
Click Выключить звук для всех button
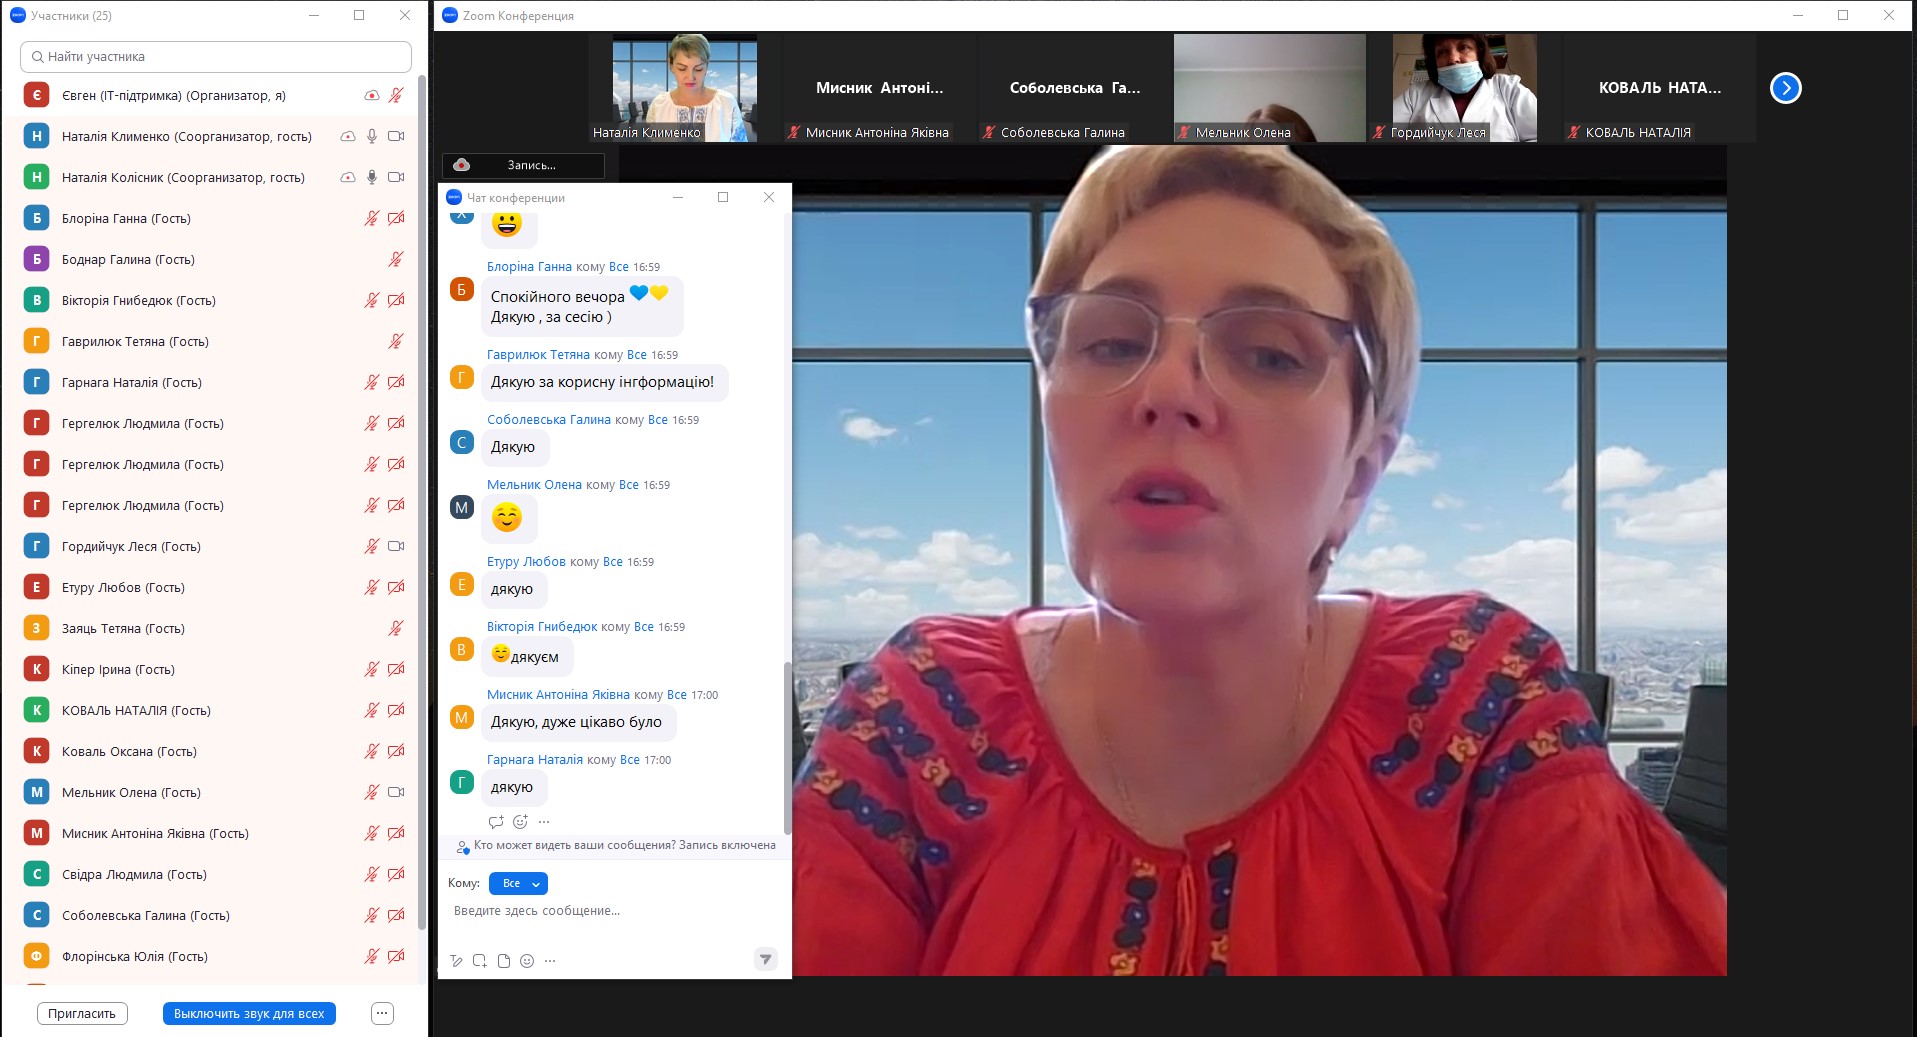[x=249, y=1013]
